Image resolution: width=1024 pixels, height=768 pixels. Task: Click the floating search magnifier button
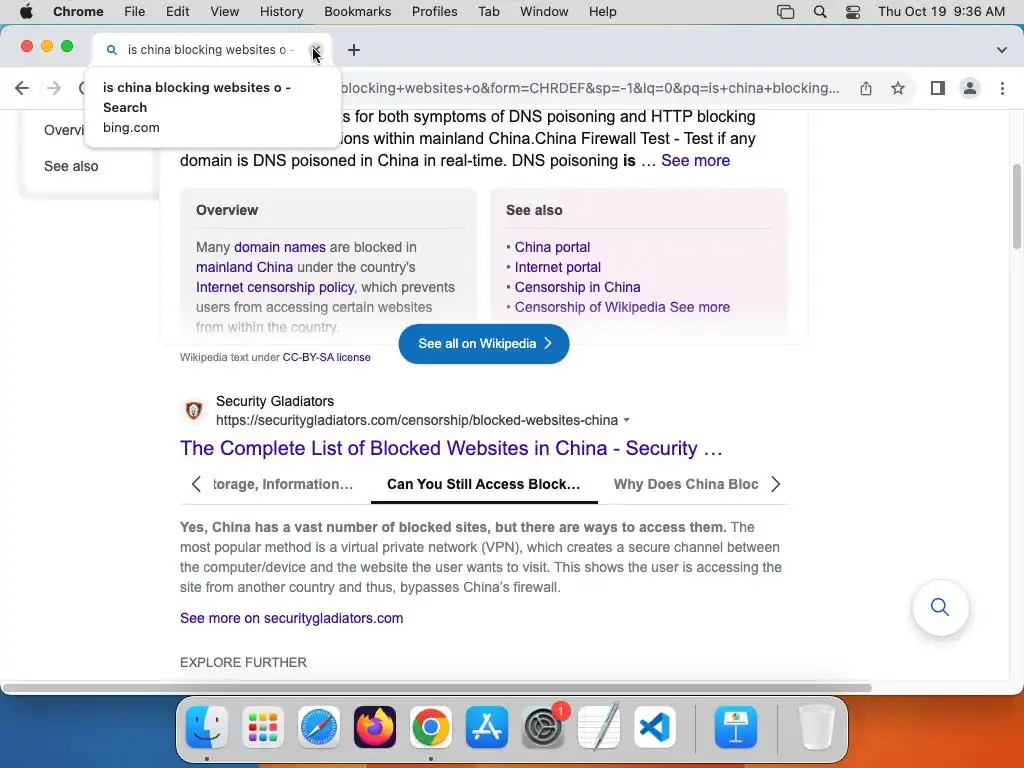940,607
